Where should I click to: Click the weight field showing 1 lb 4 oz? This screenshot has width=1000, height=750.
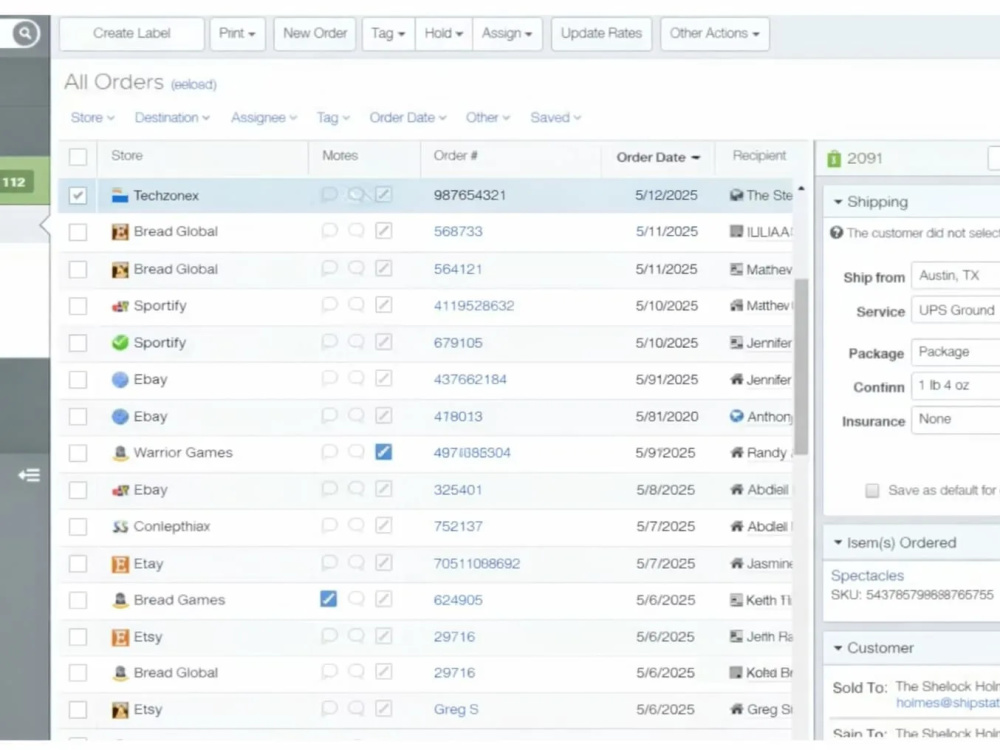point(955,386)
